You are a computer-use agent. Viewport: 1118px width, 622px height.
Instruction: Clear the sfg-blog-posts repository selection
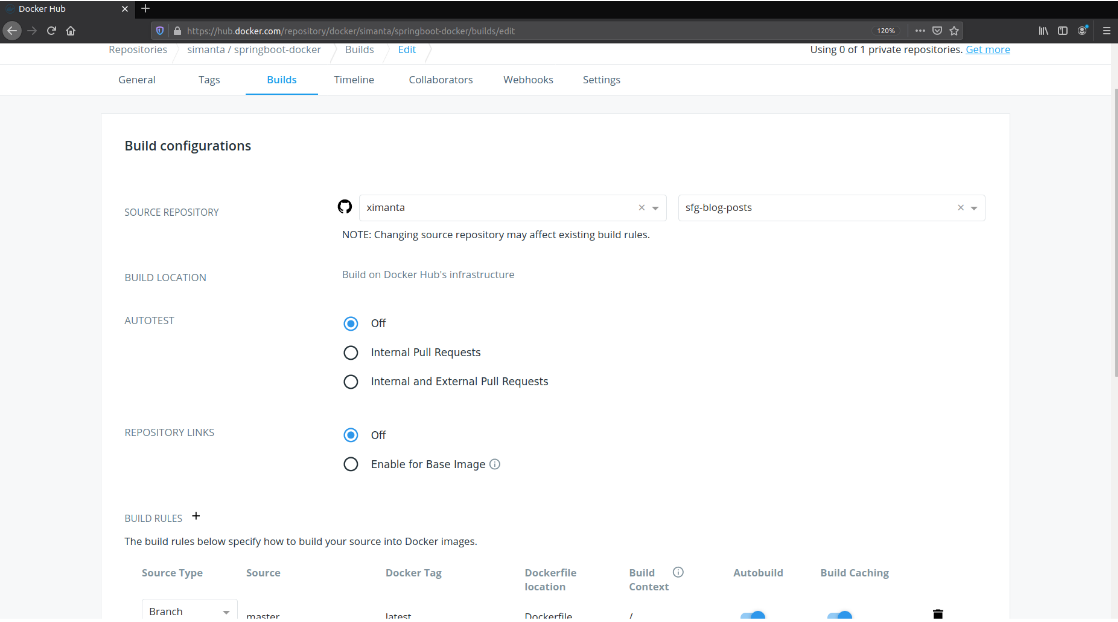coord(960,208)
